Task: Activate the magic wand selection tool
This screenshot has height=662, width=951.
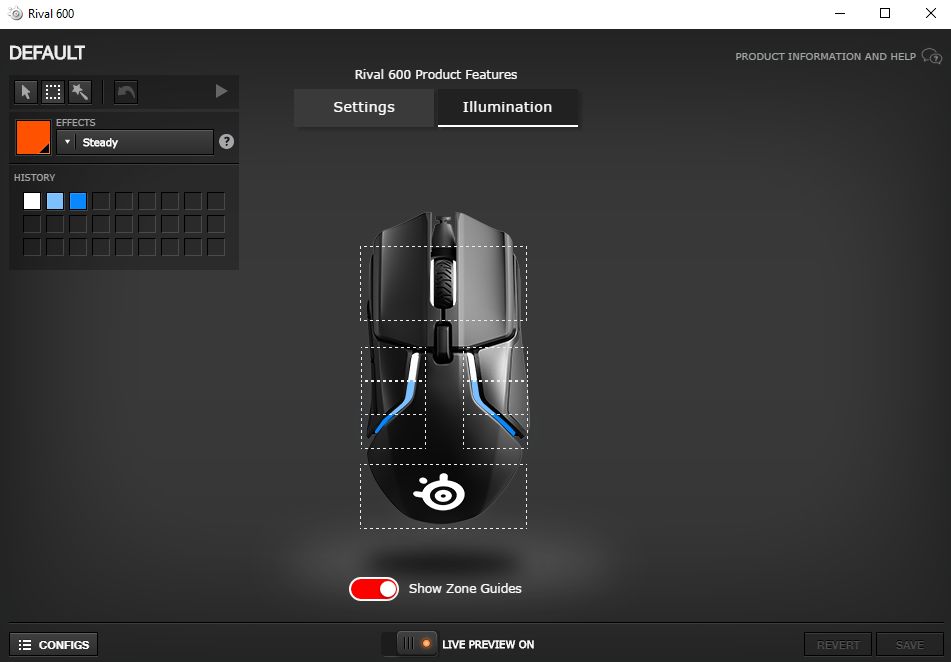Action: [79, 92]
